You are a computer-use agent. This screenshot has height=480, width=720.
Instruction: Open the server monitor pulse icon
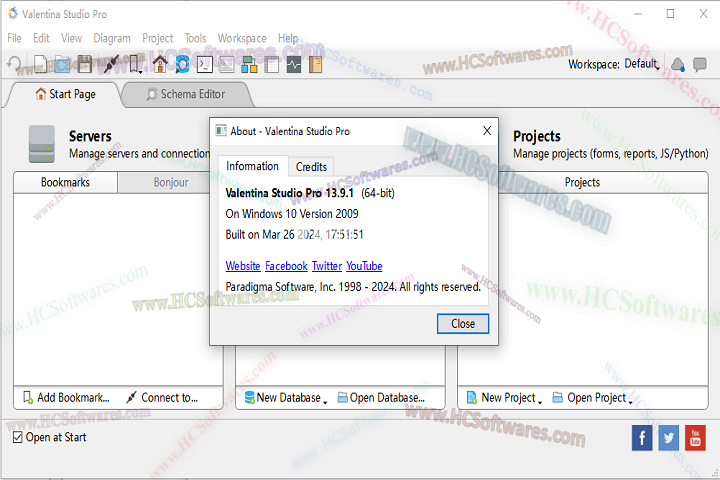[294, 64]
